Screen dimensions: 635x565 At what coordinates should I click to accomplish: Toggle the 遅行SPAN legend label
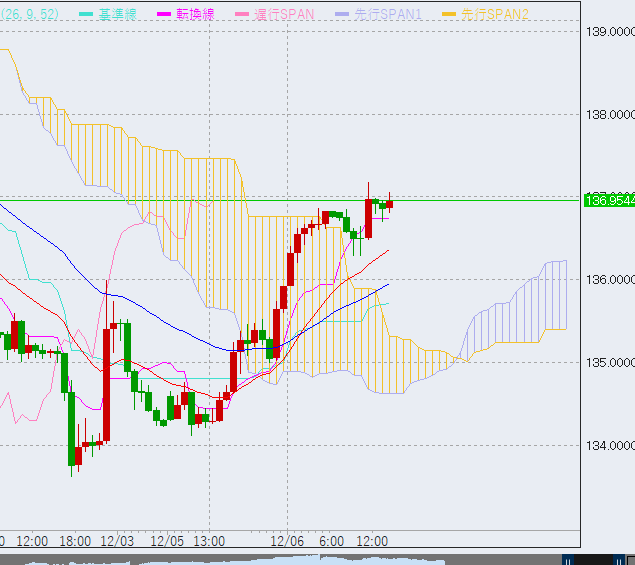click(x=285, y=15)
